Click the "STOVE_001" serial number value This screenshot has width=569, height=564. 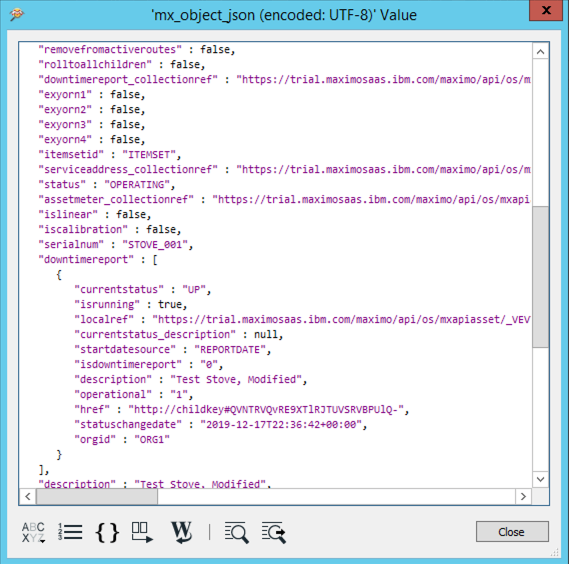click(155, 245)
